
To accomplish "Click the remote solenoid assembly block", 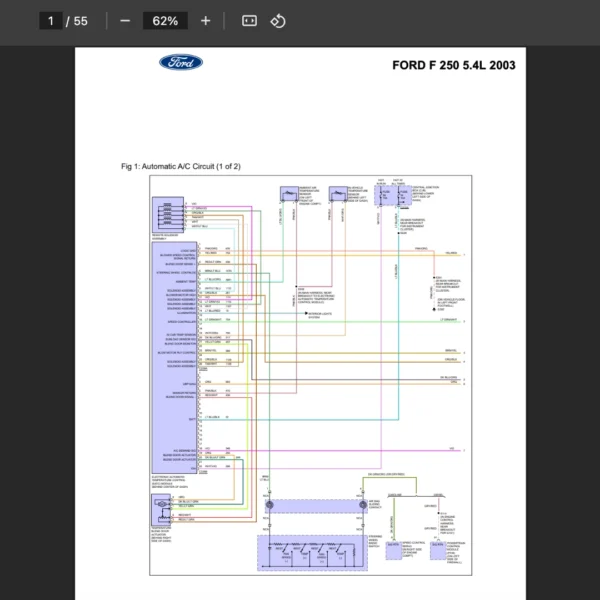I will click(168, 215).
